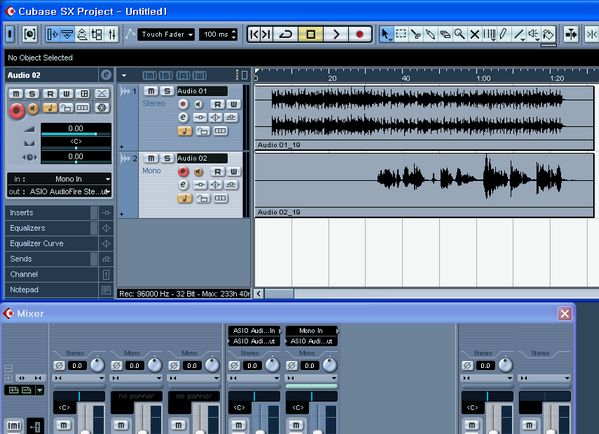This screenshot has width=599, height=434.
Task: Click the Play transport button
Action: click(336, 34)
